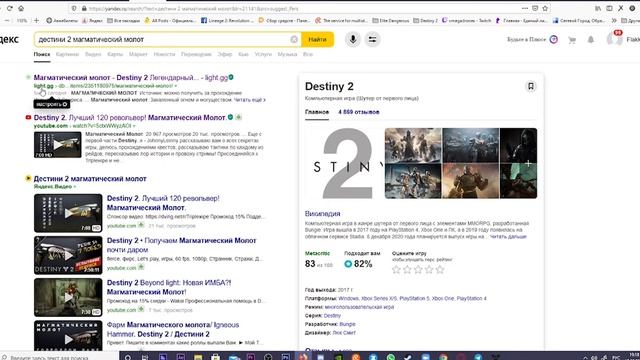
Task: Open the shopping cart icon
Action: coord(572,40)
